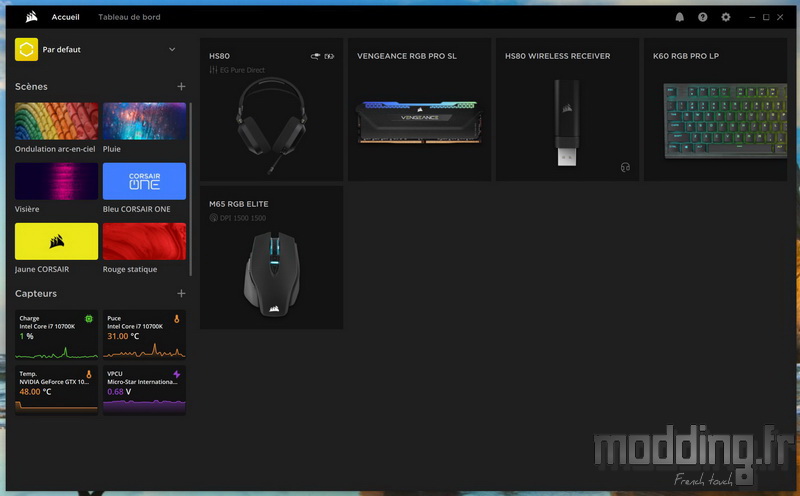Click the EG Pure Direct text on HS80
The height and width of the screenshot is (496, 800).
point(242,70)
